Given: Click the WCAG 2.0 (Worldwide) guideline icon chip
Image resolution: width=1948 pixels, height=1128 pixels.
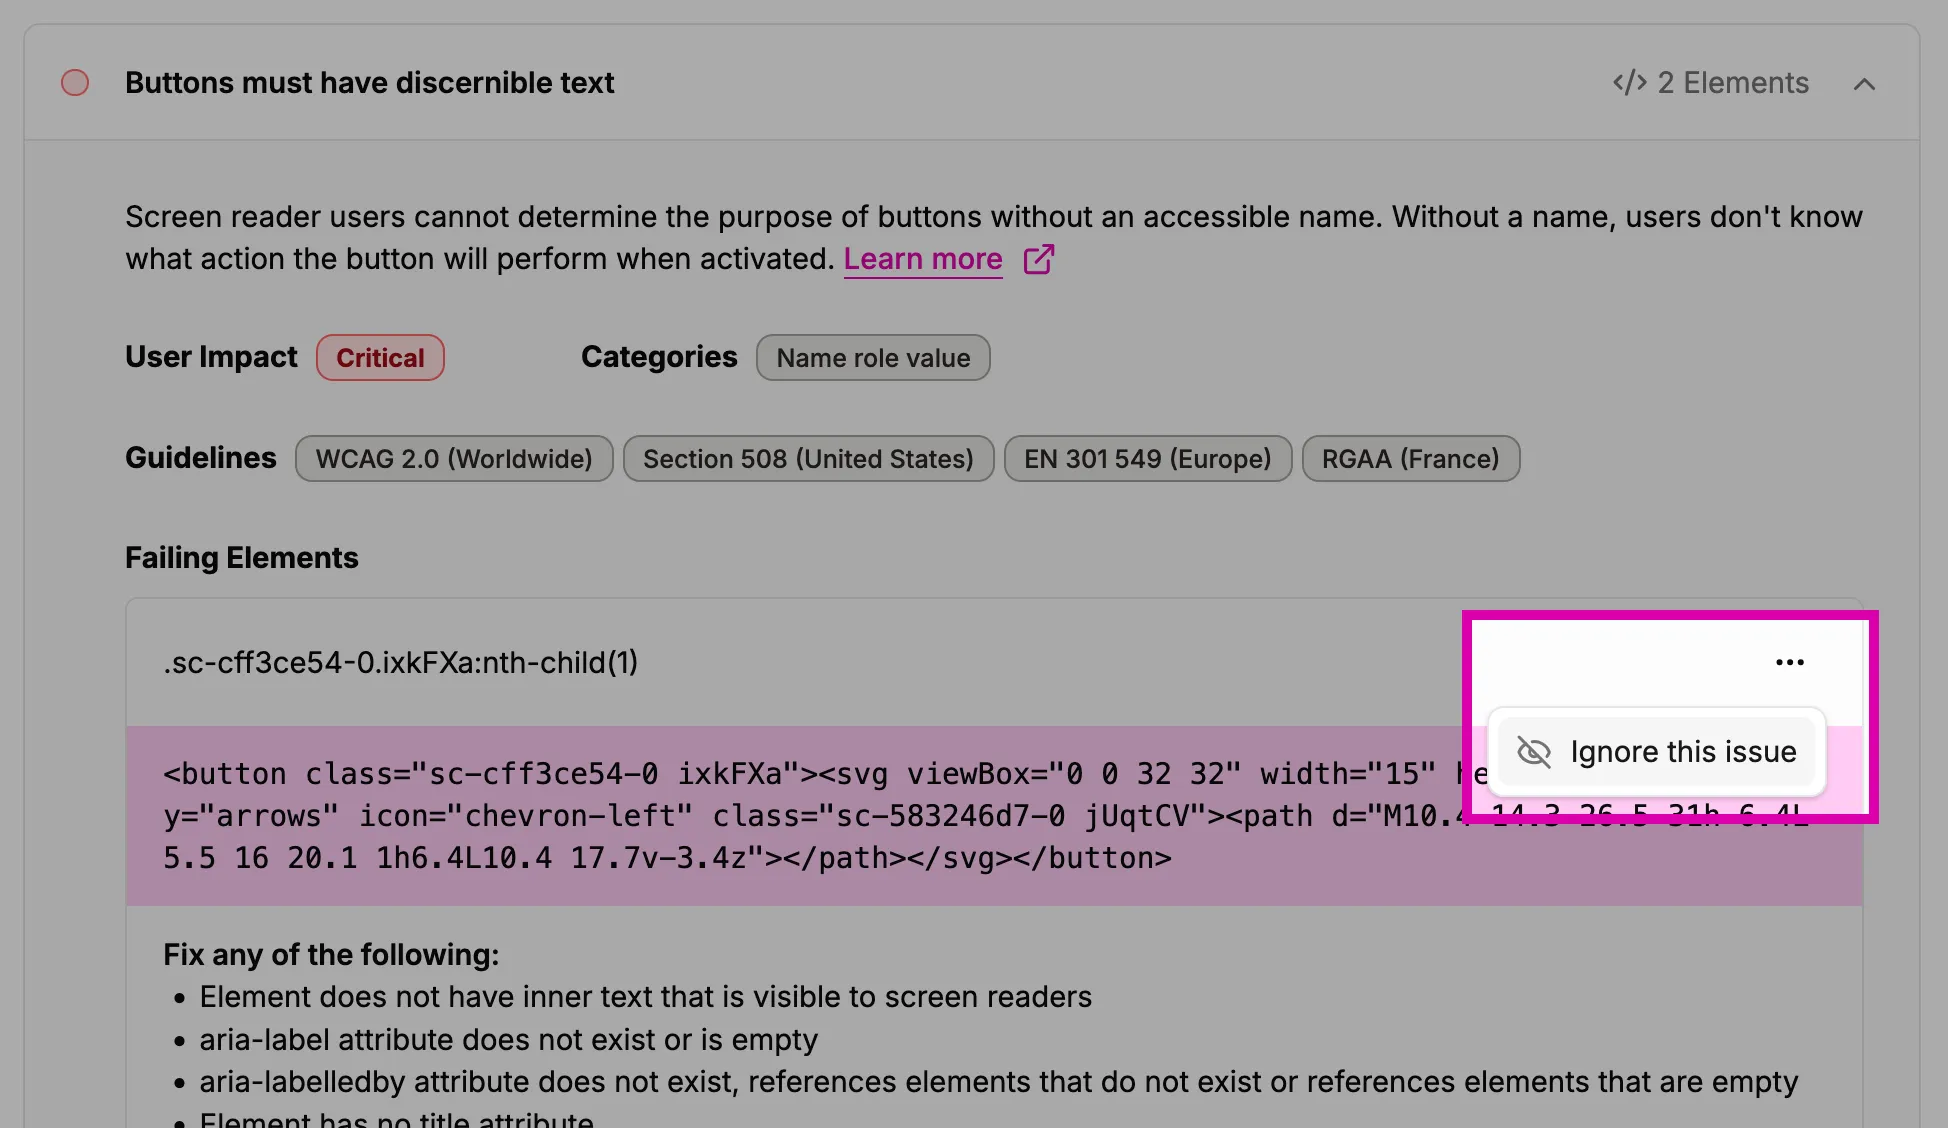Looking at the screenshot, I should click(453, 458).
